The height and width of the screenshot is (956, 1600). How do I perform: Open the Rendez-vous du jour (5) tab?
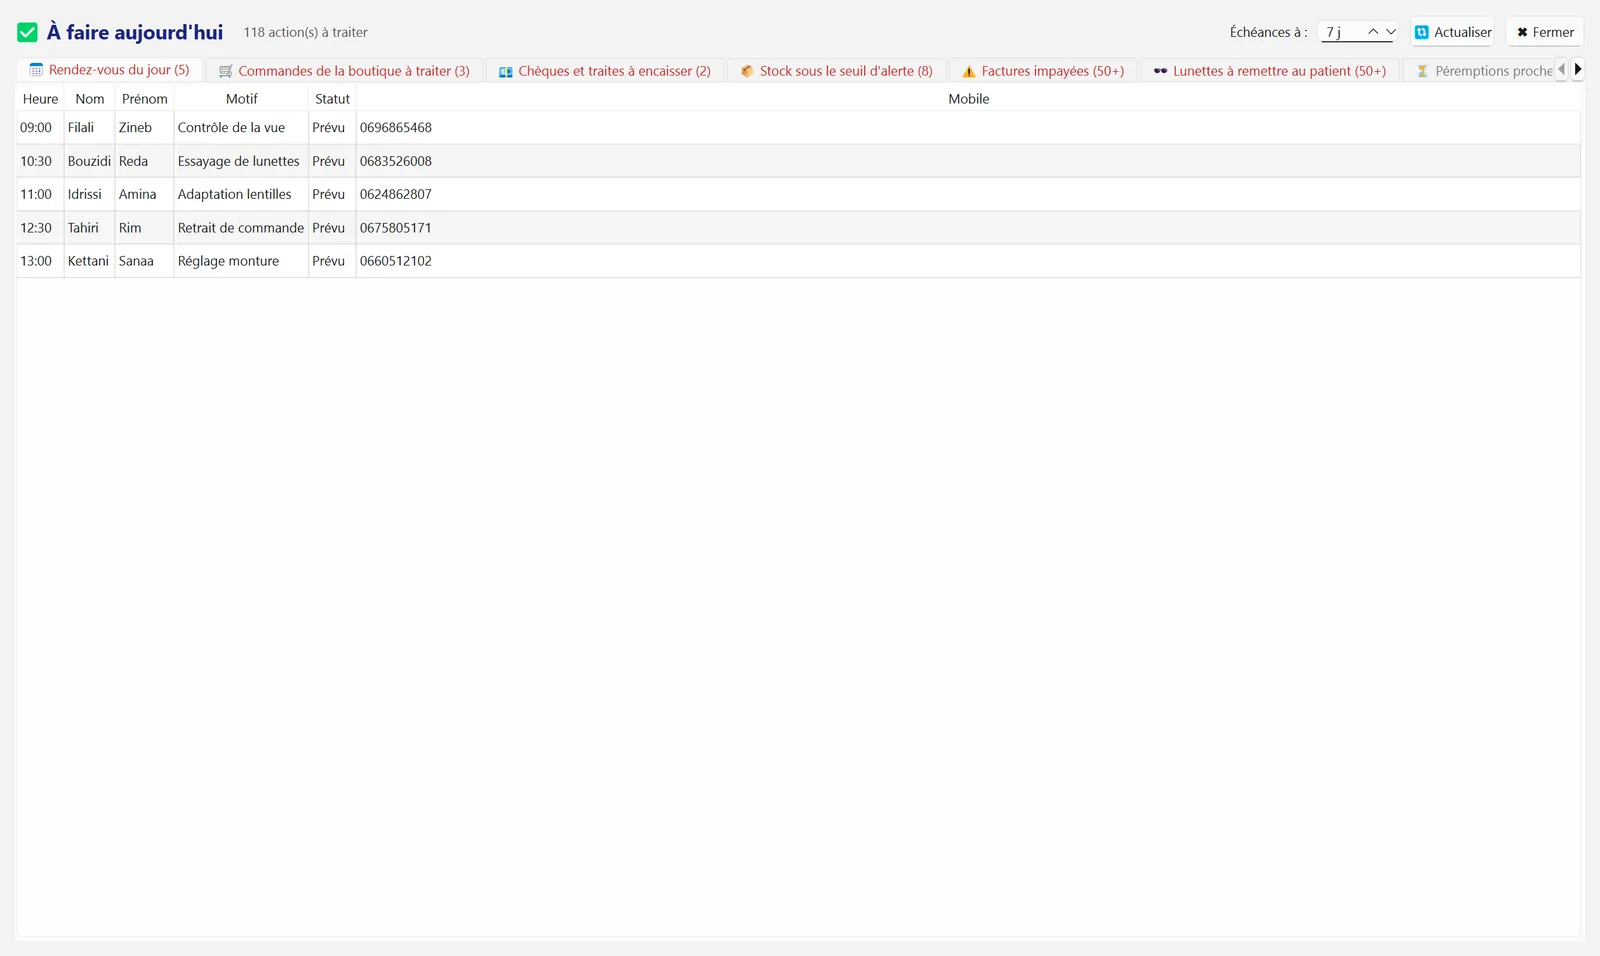[x=110, y=70]
